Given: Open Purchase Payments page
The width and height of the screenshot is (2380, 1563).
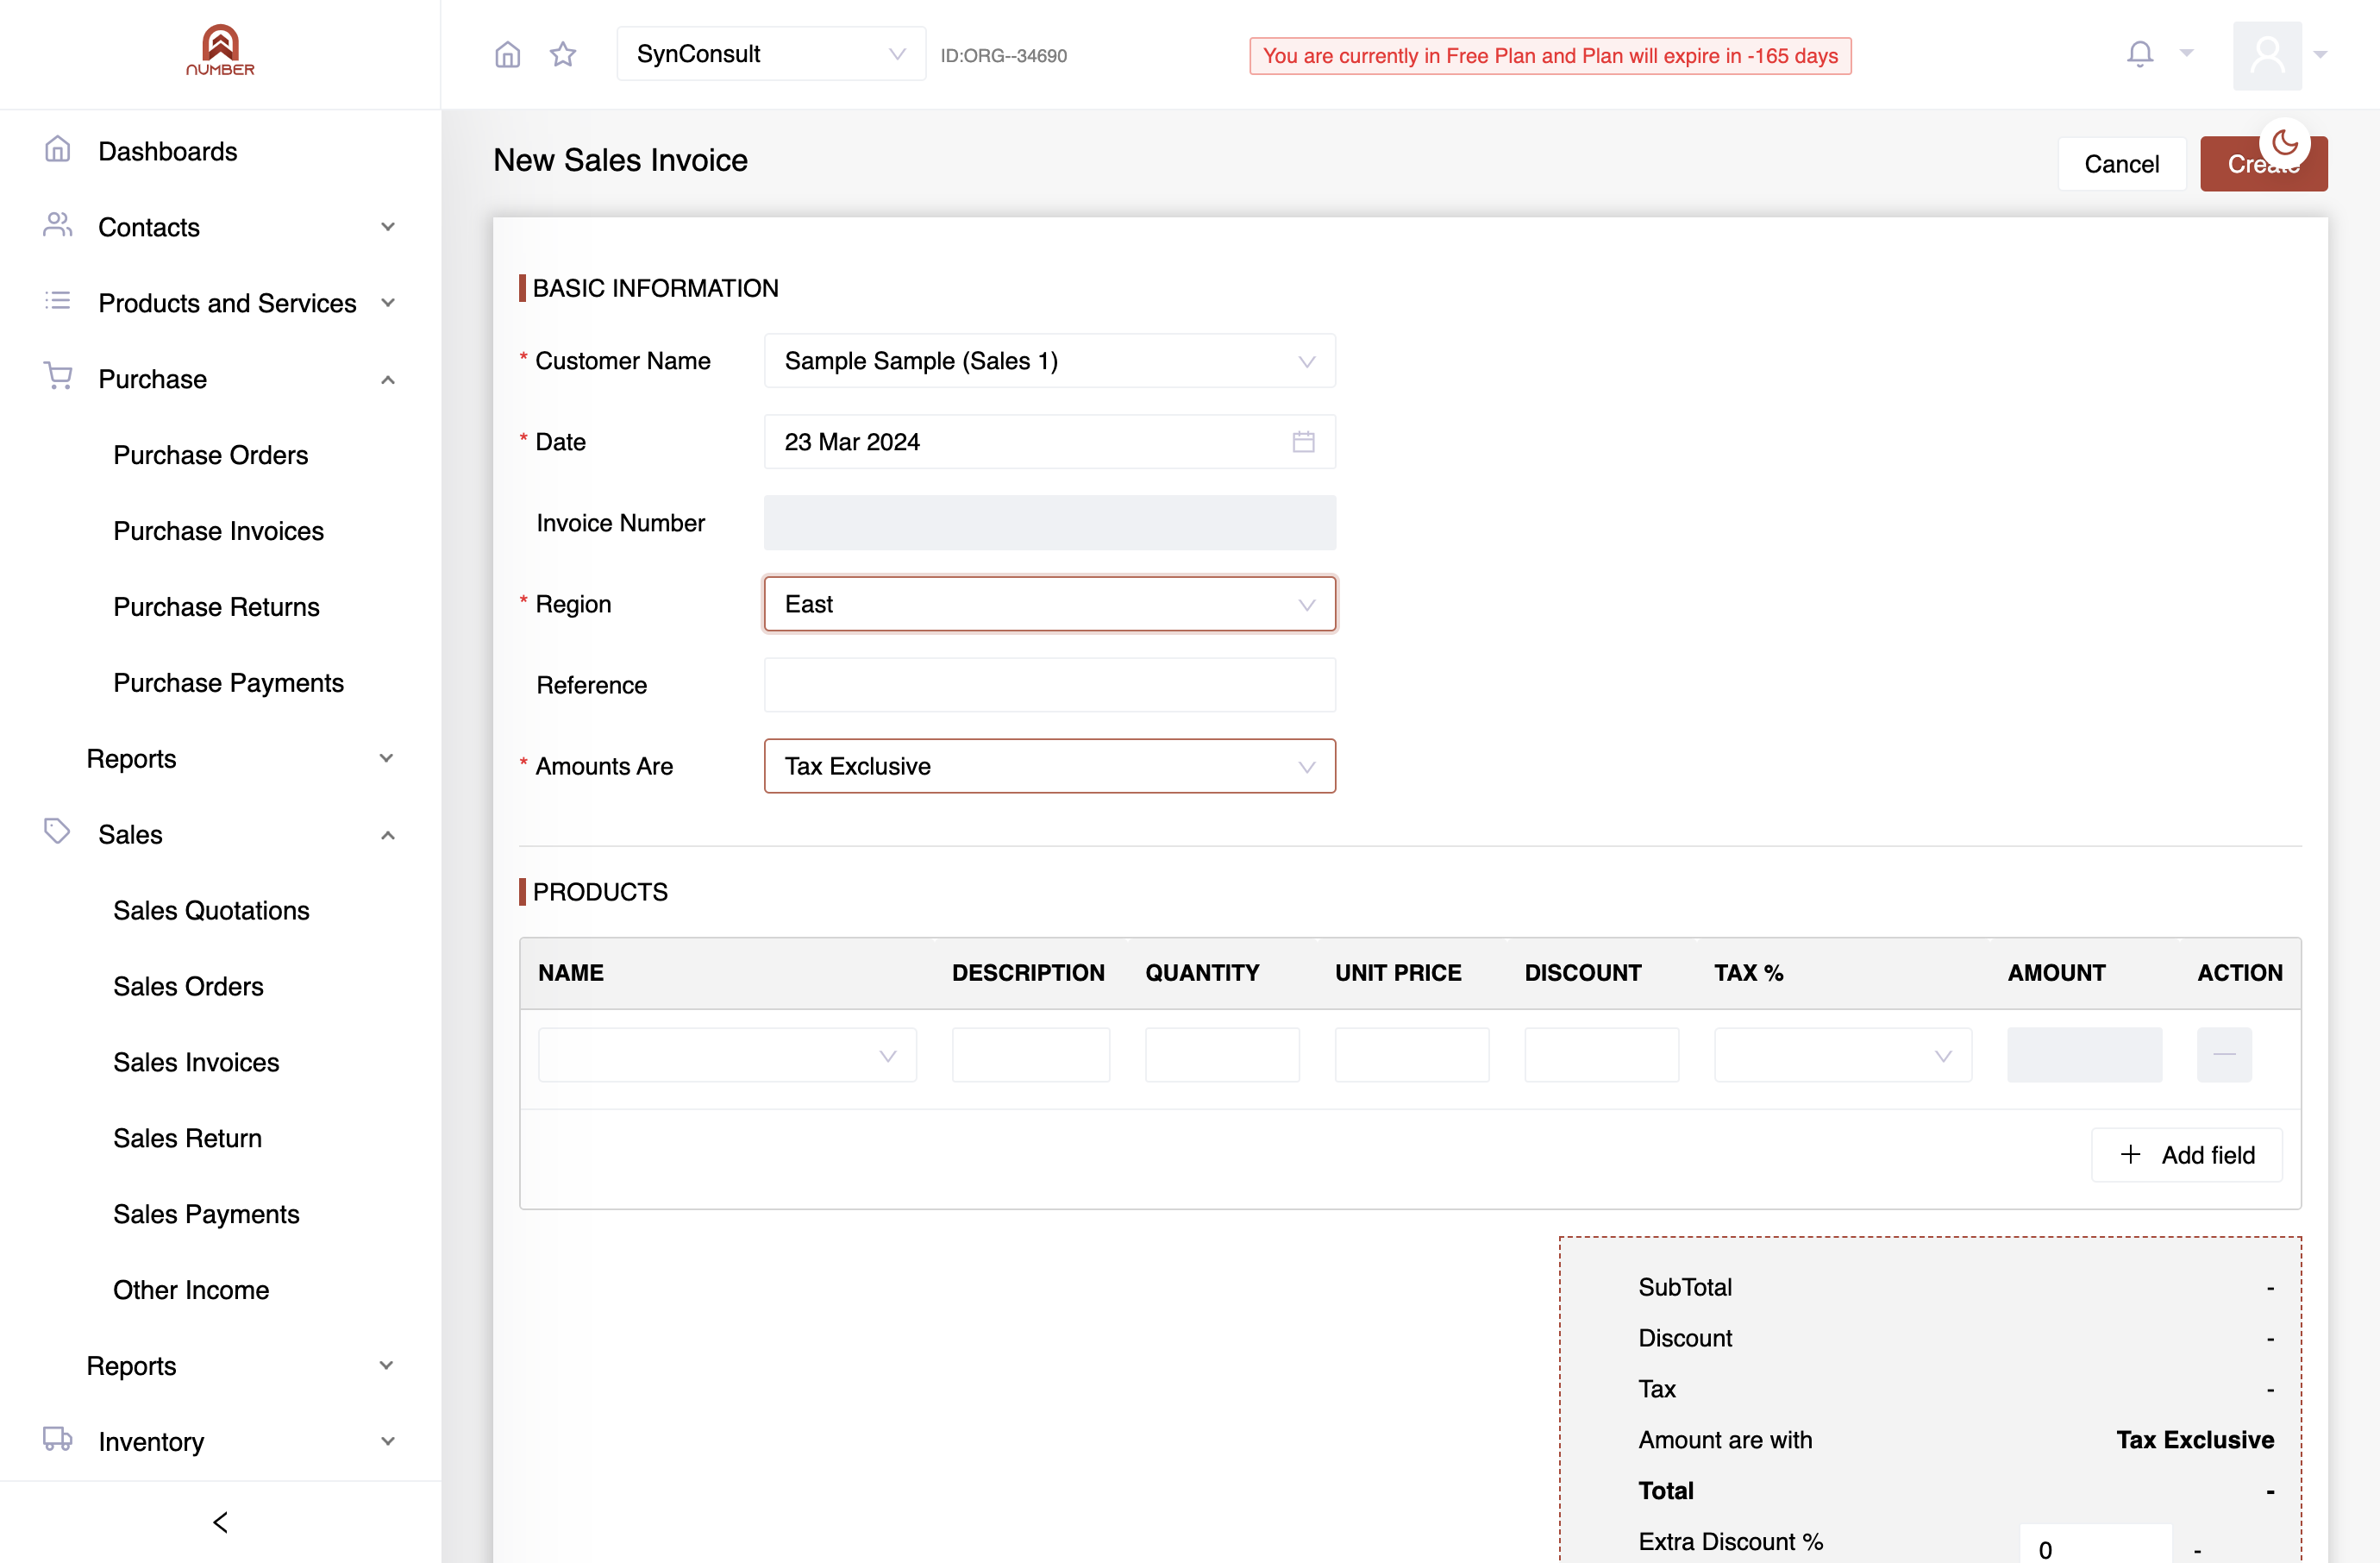Looking at the screenshot, I should pos(228,683).
